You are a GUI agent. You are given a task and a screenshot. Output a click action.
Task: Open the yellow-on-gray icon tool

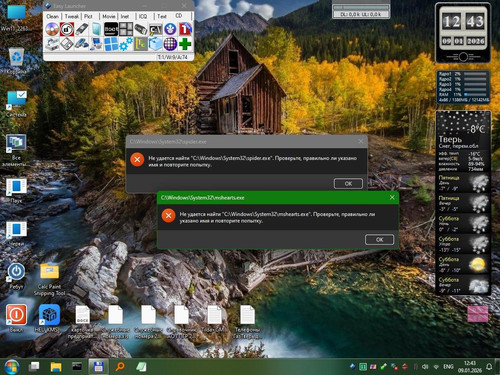point(141,44)
